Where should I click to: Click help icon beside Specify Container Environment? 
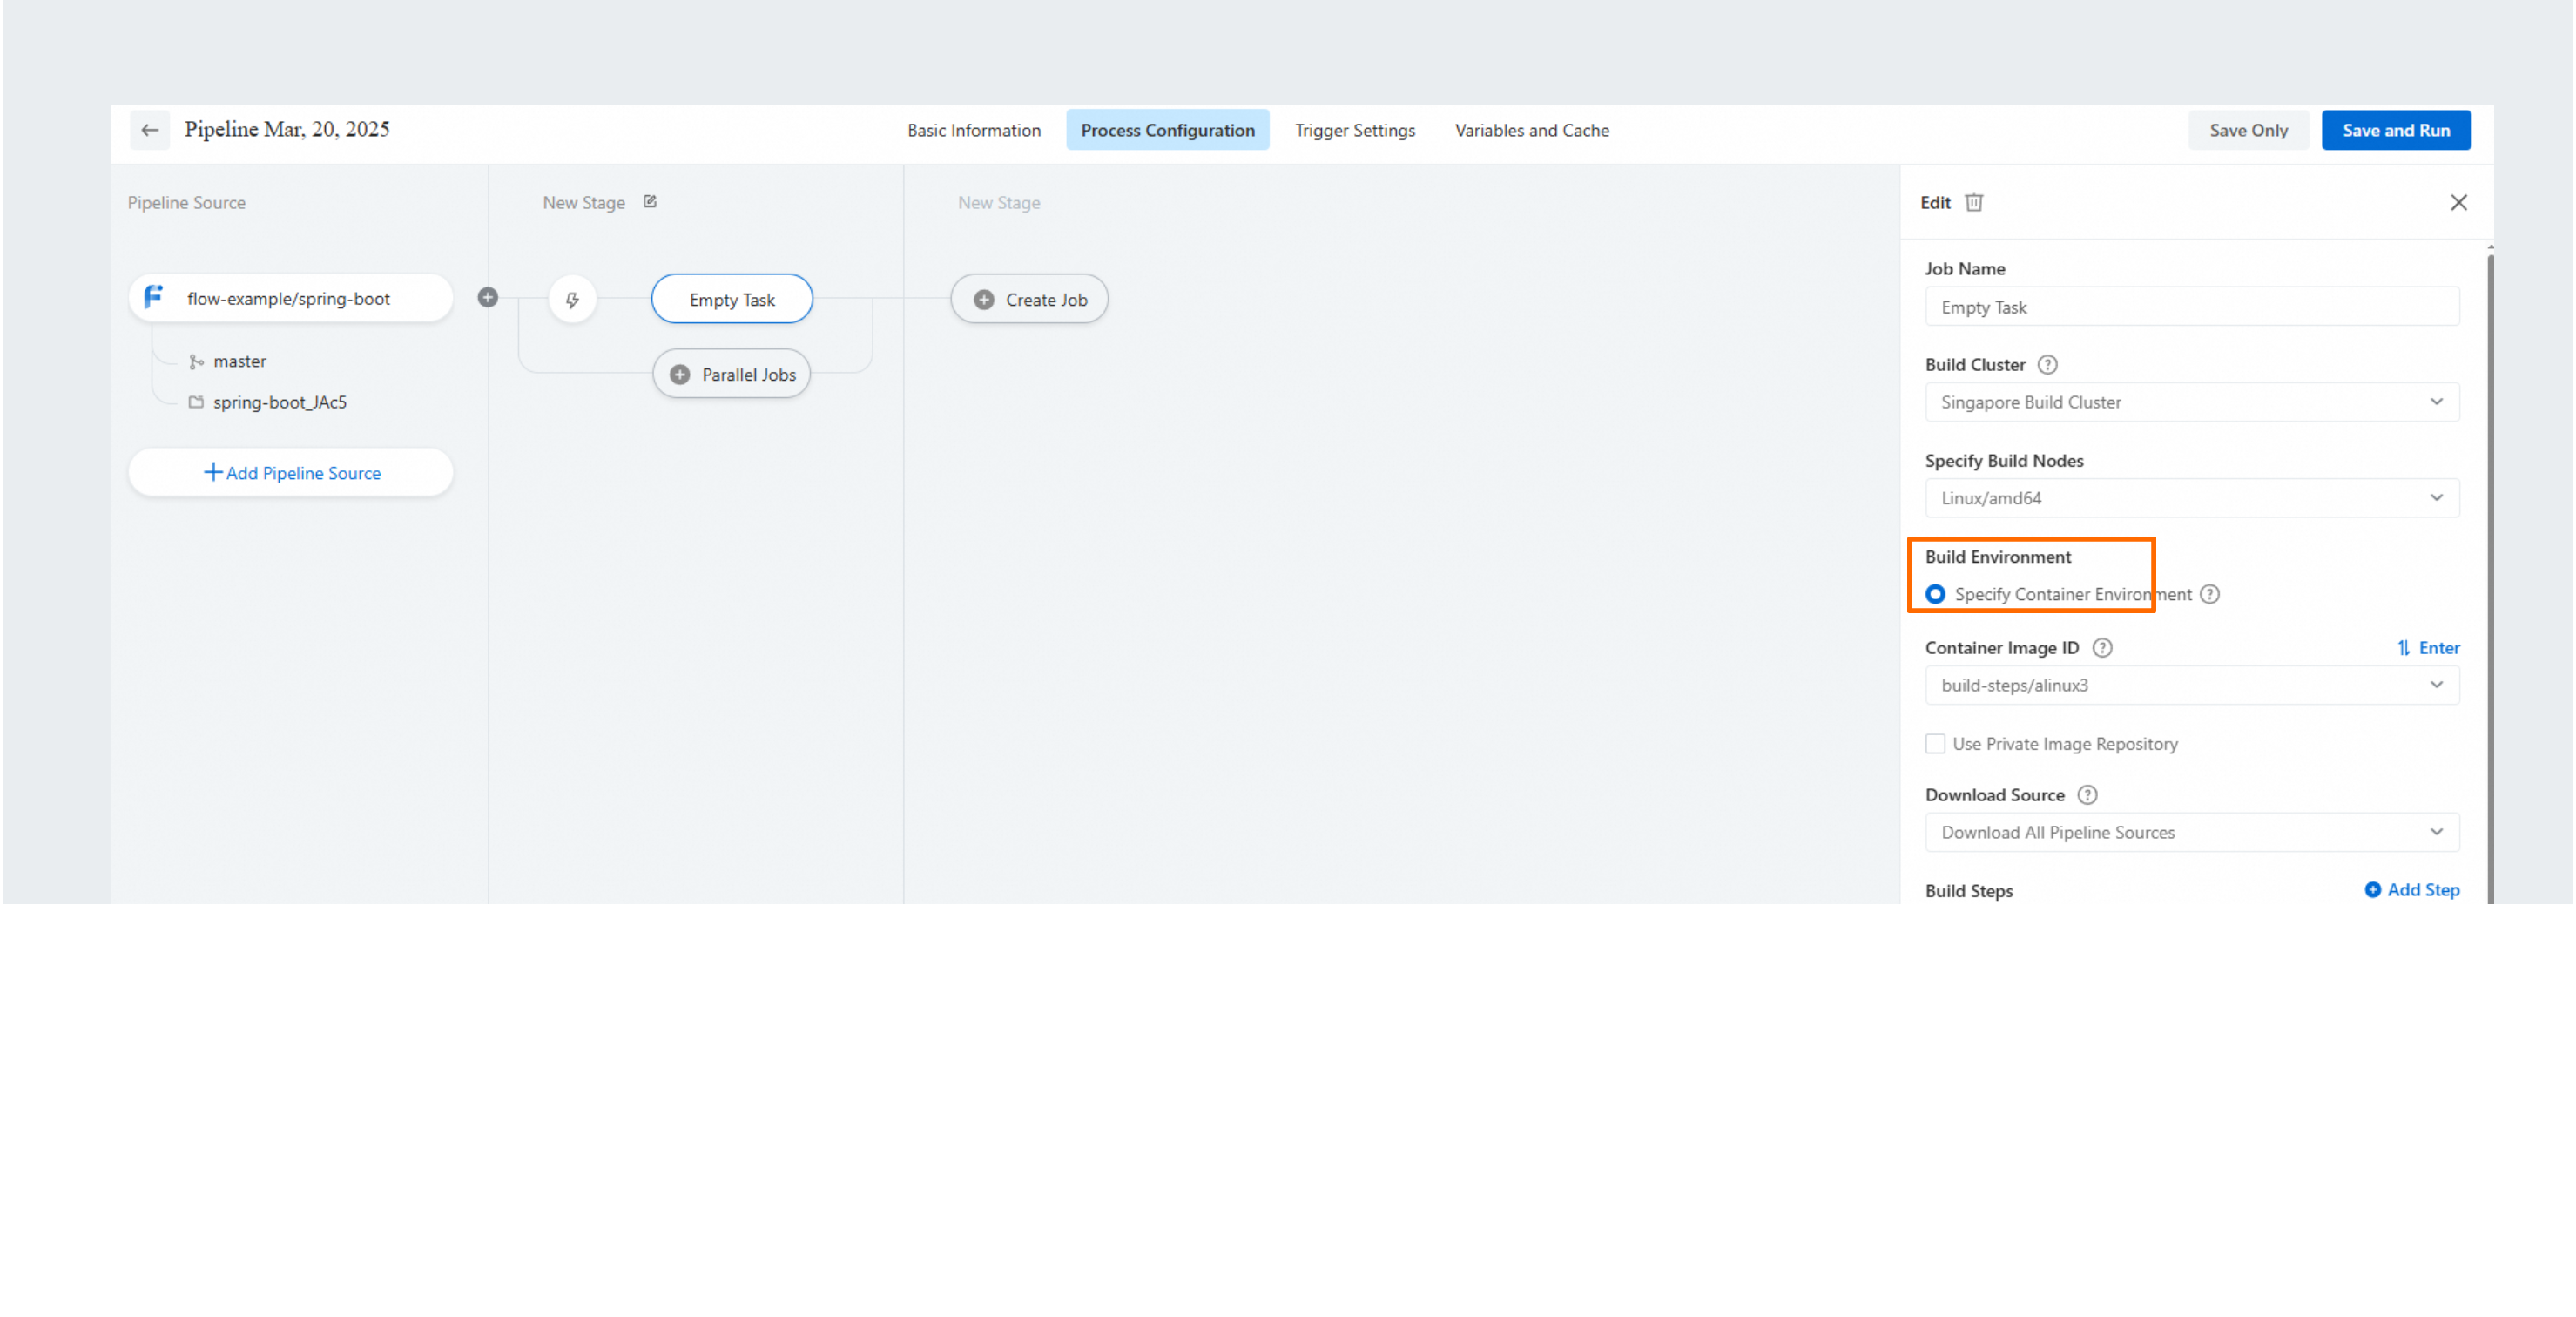(2210, 595)
